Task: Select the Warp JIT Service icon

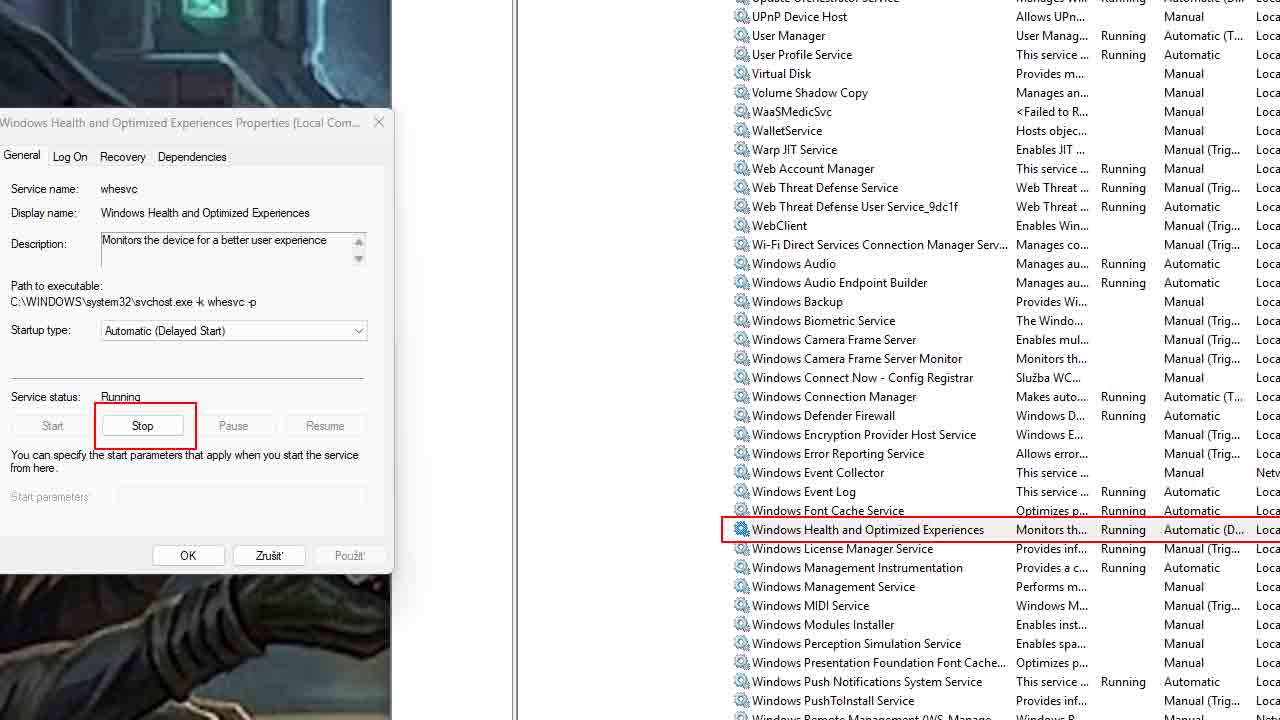Action: coord(741,150)
